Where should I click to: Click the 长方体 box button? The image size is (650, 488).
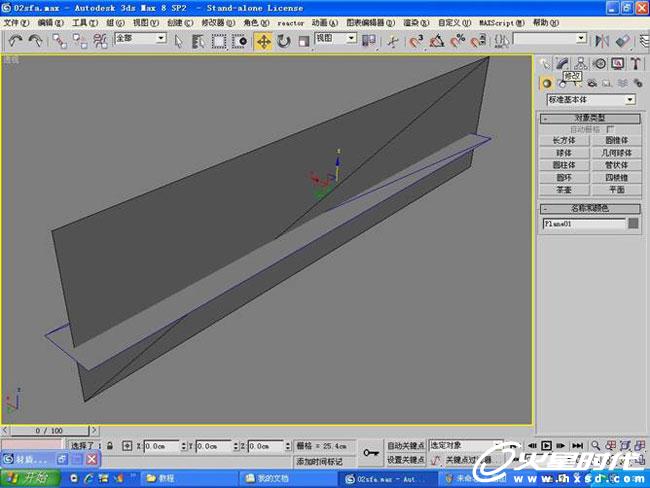[x=564, y=141]
